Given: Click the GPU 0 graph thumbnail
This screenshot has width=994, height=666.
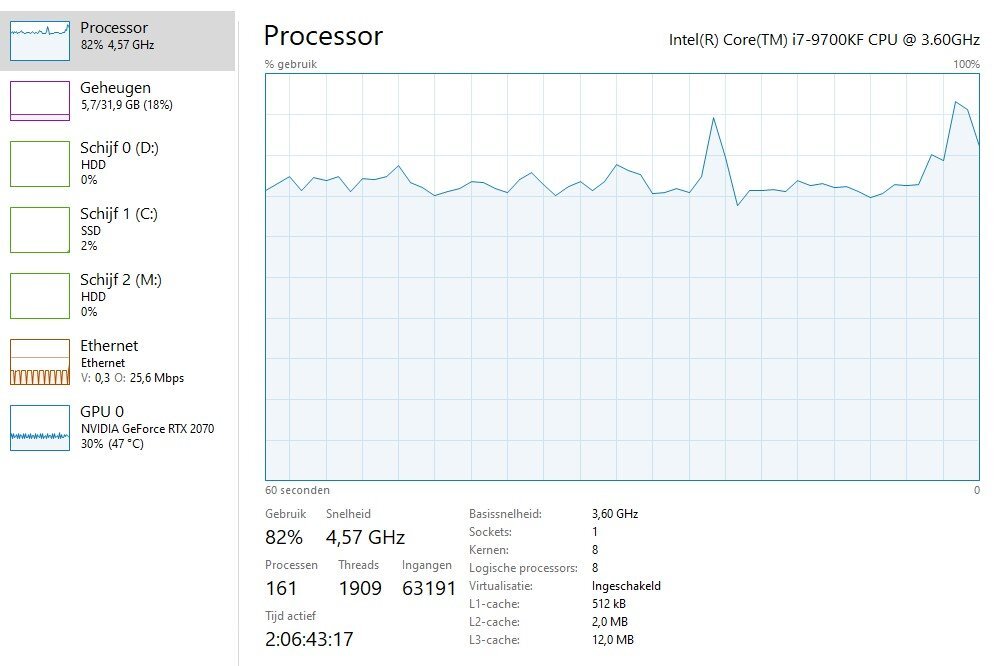Looking at the screenshot, I should pos(40,428).
